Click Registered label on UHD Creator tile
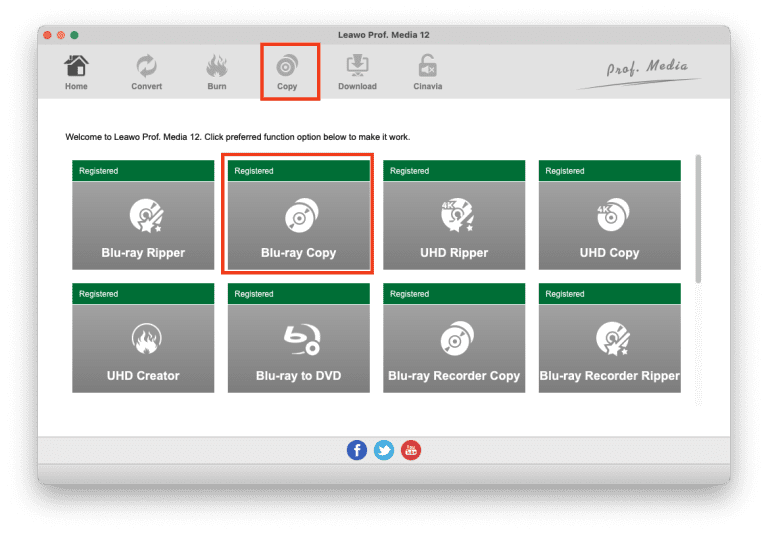This screenshot has width=768, height=534. coord(98,294)
